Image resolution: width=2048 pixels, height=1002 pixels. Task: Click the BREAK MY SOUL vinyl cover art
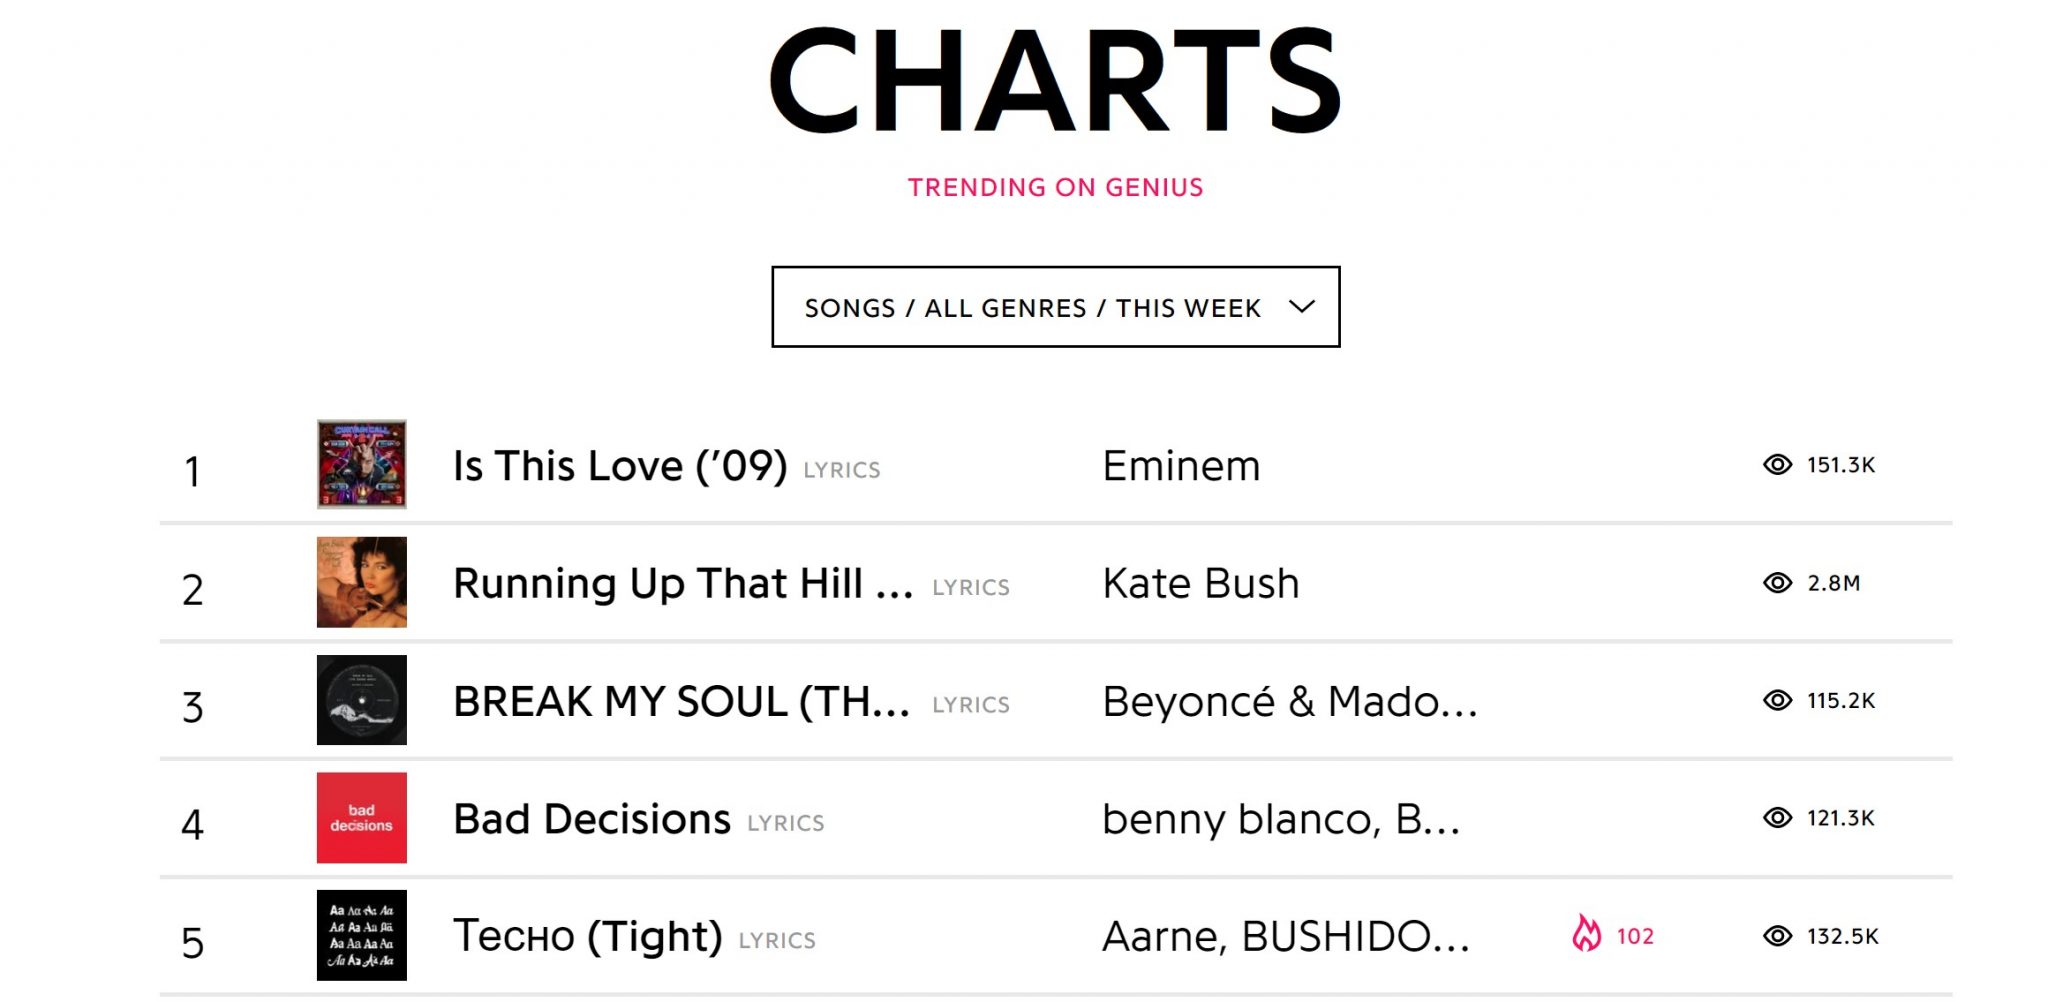coord(361,700)
